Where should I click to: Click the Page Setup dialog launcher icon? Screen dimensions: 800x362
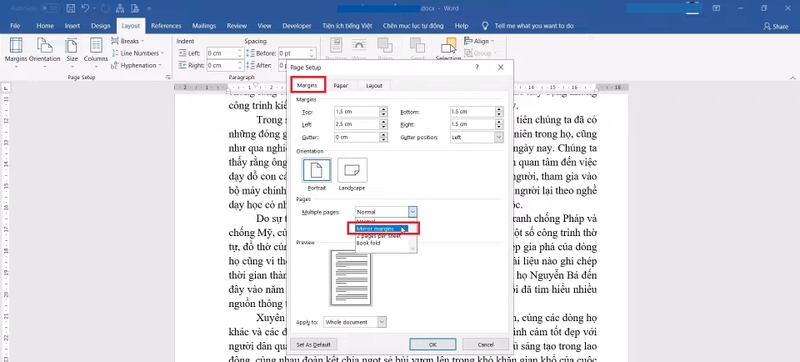168,77
